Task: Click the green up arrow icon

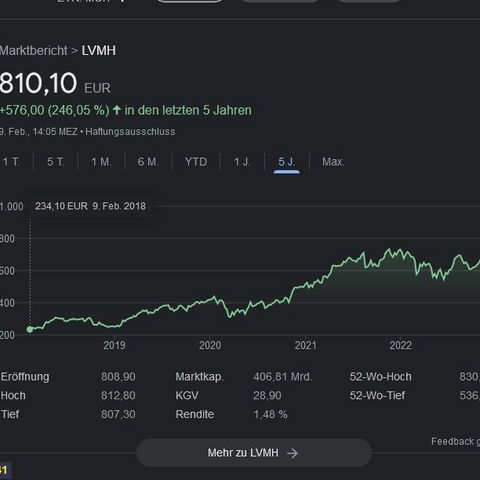Action: [x=116, y=110]
